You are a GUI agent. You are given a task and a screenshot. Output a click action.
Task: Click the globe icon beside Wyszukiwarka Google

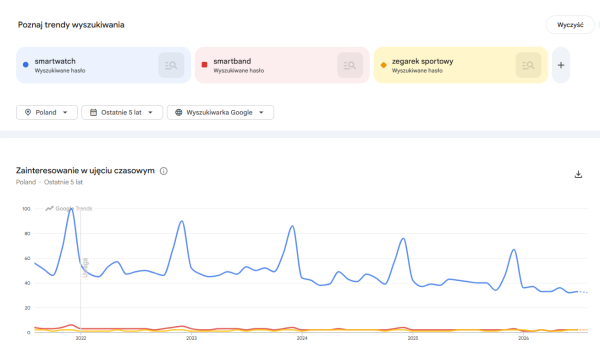point(179,113)
